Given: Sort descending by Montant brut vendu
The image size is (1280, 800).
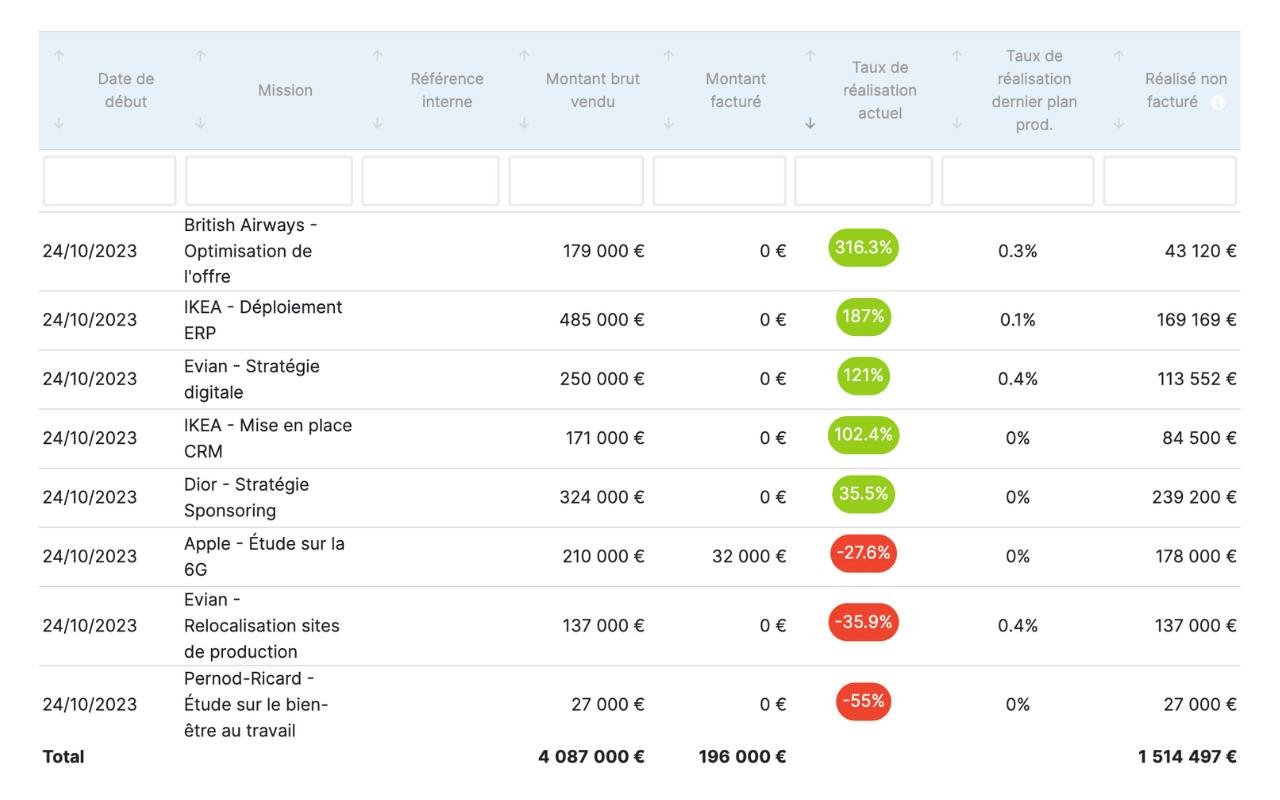Looking at the screenshot, I should point(524,124).
